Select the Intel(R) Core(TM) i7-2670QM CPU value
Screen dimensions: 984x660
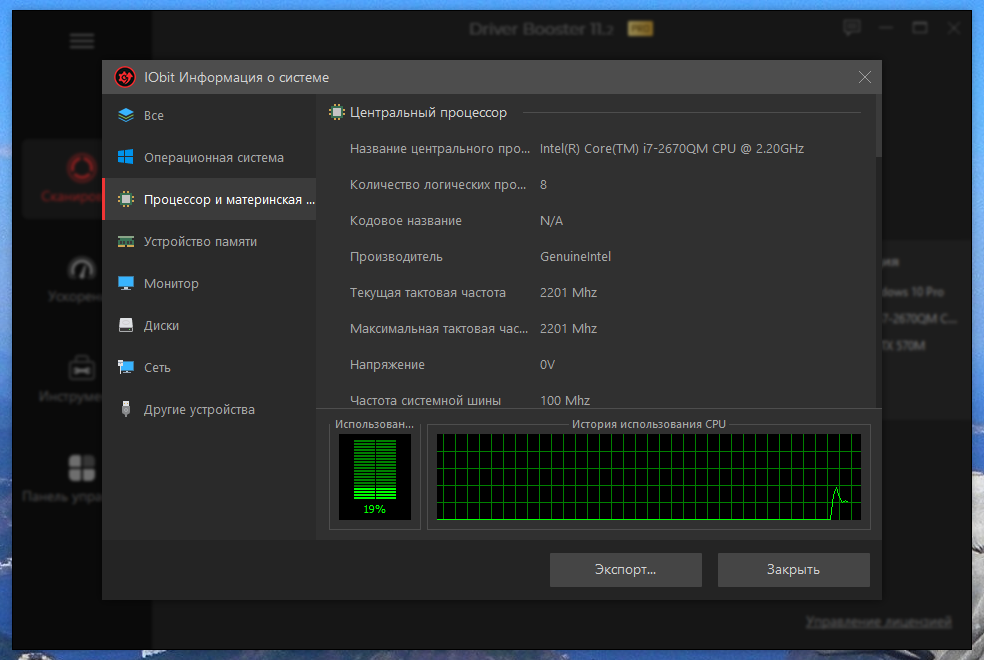pos(671,149)
